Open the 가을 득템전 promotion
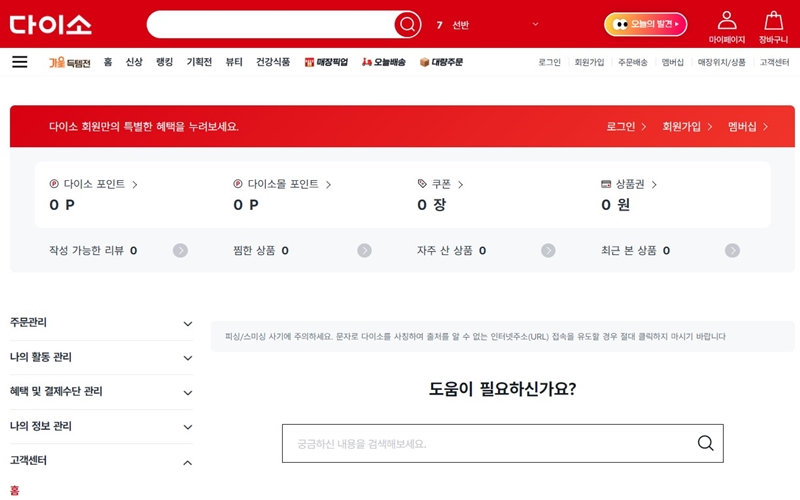 click(x=69, y=62)
